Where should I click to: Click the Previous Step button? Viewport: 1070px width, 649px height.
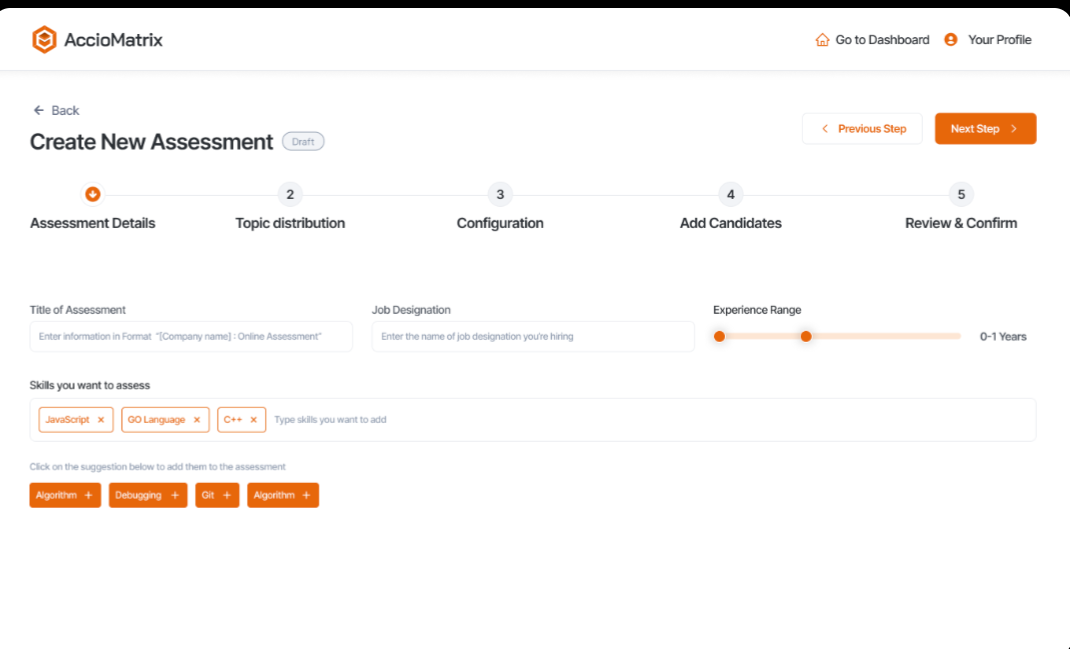[862, 128]
